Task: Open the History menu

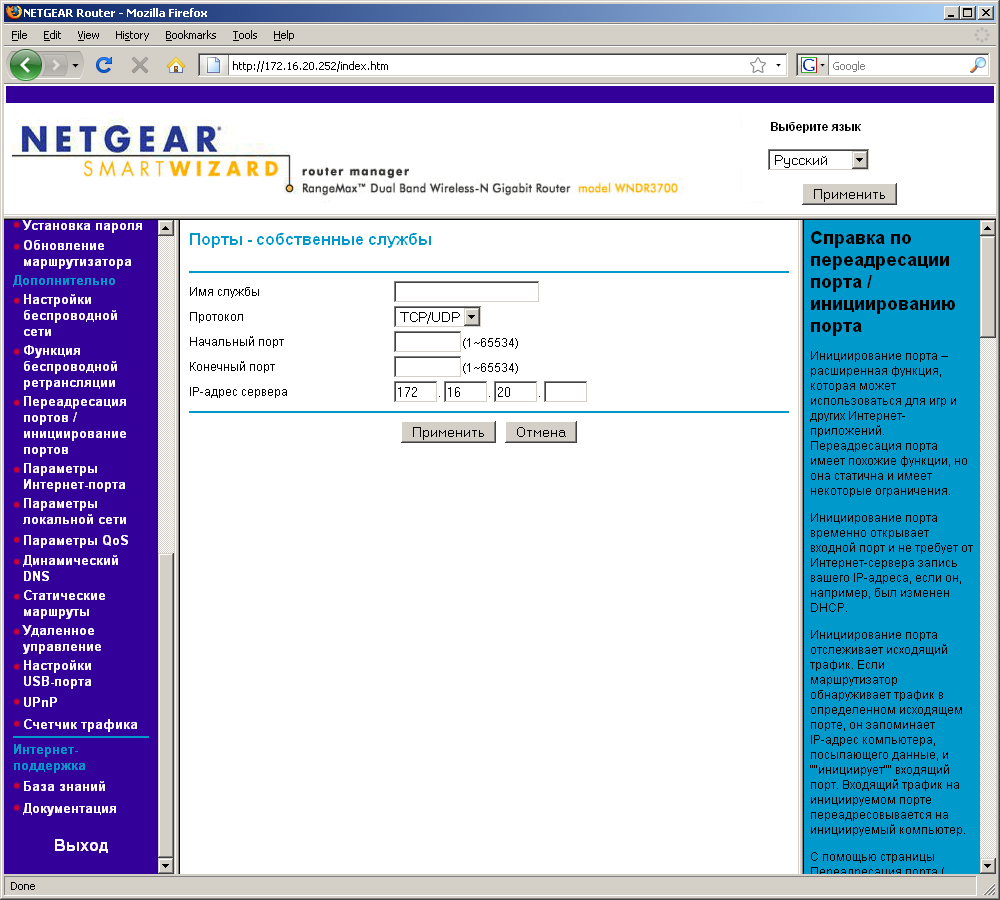Action: [x=132, y=35]
